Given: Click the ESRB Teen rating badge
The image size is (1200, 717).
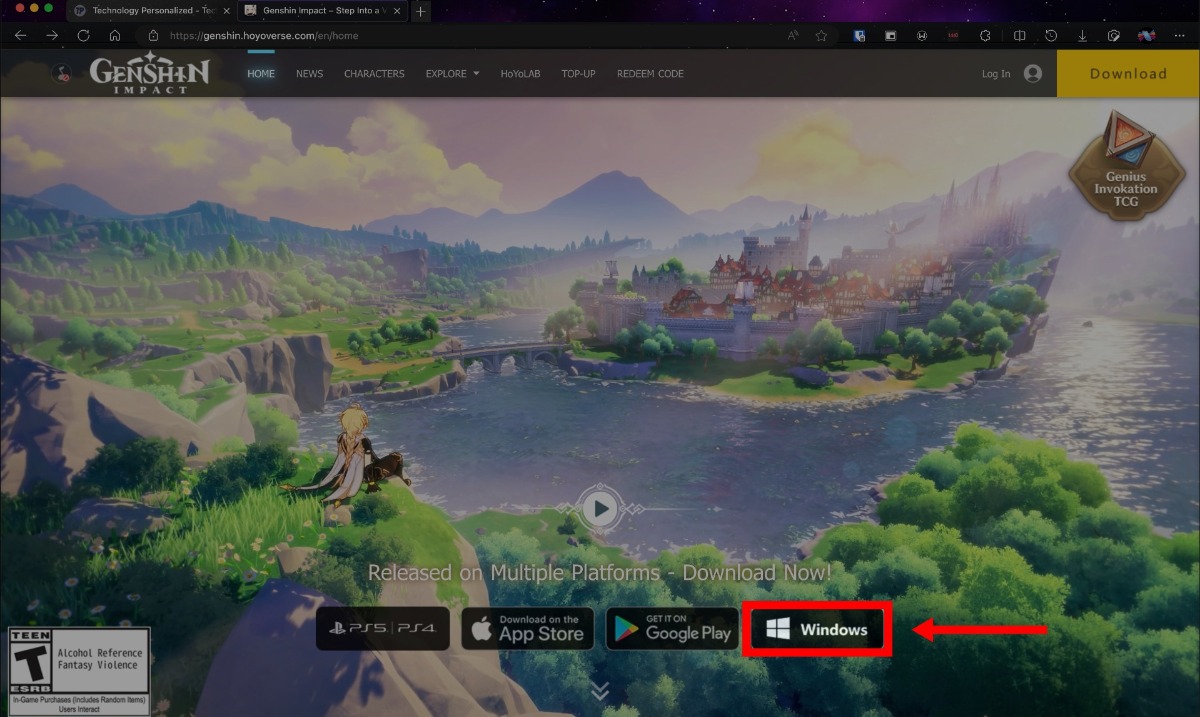Looking at the screenshot, I should click(x=78, y=671).
